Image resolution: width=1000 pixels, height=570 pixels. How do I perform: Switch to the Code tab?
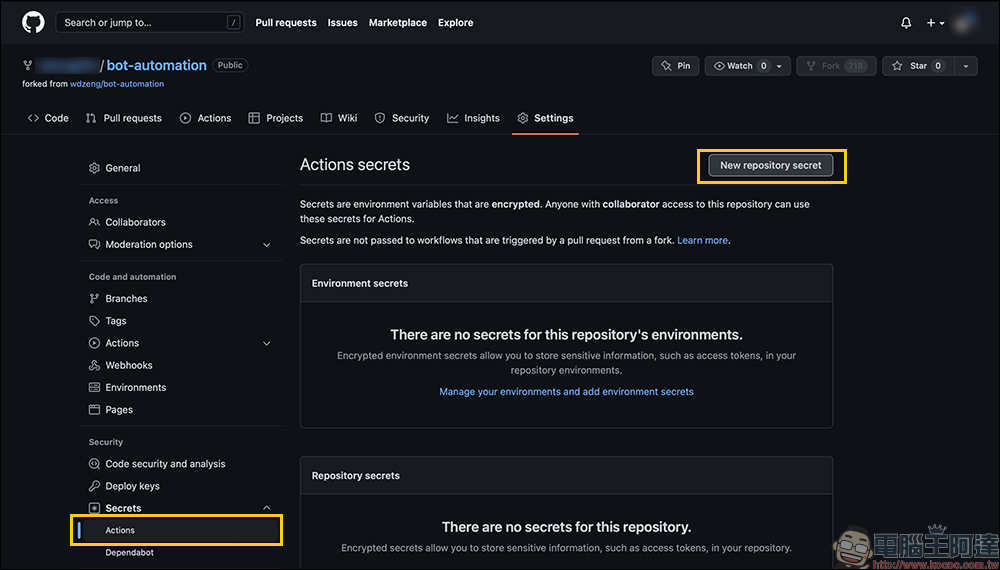pyautogui.click(x=48, y=118)
